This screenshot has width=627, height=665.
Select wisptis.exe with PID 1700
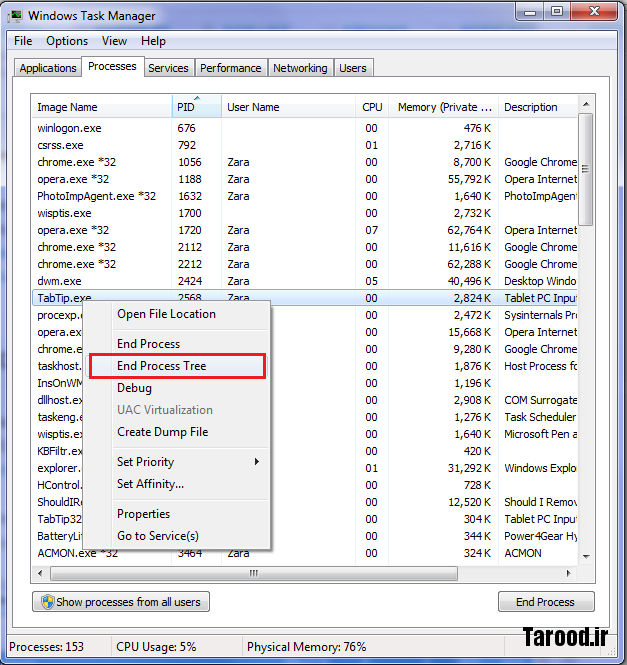305,213
